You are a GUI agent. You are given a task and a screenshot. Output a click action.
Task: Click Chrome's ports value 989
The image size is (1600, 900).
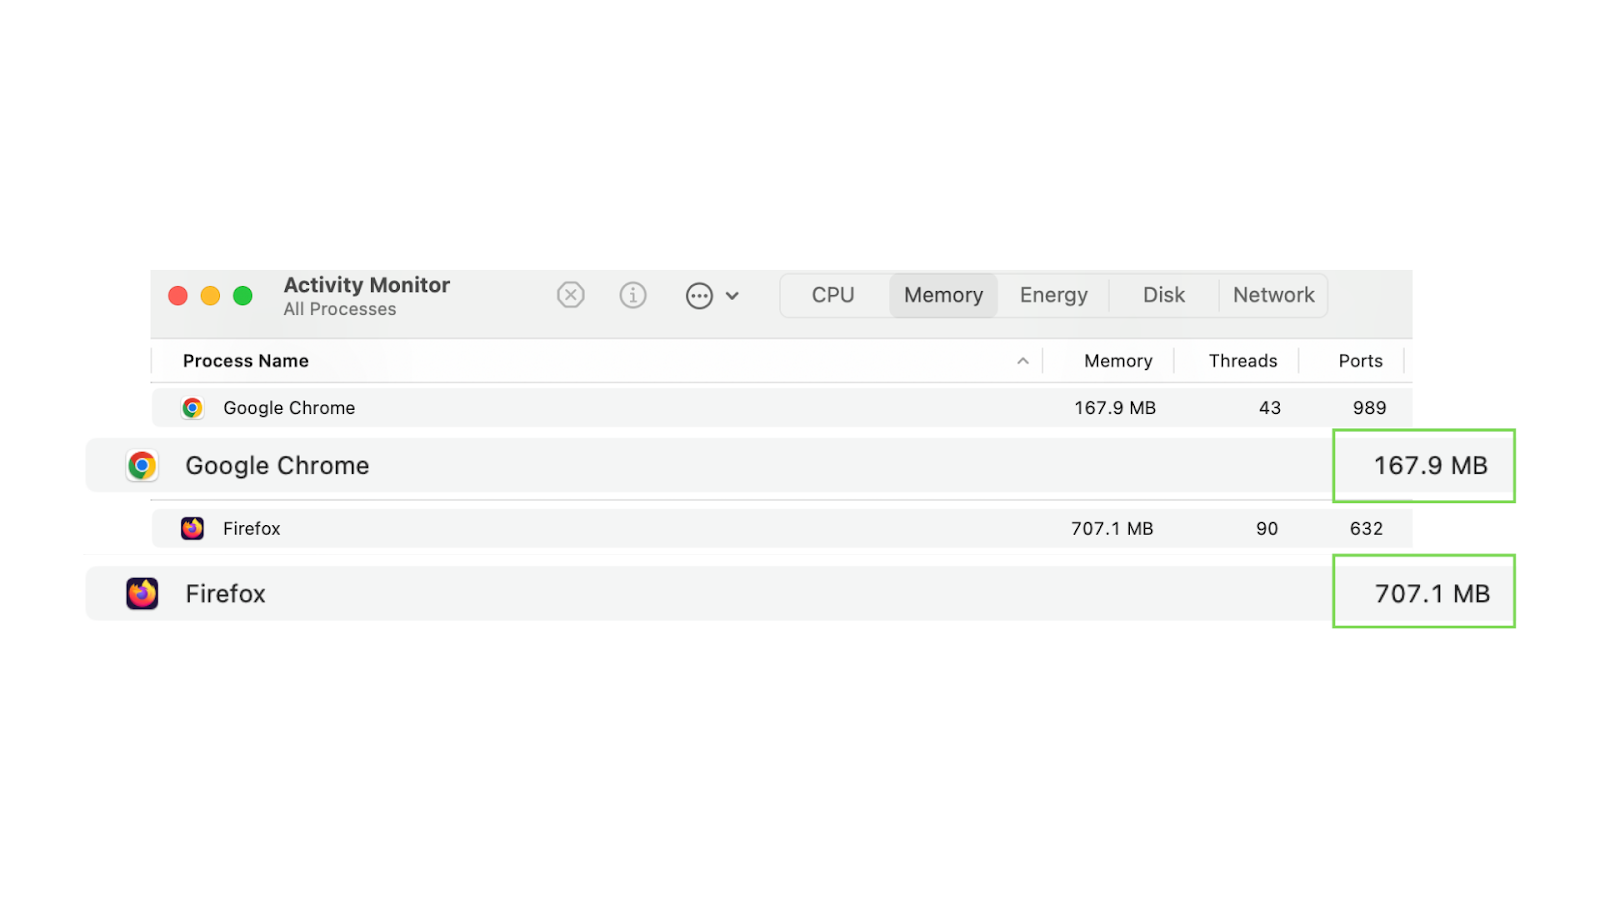click(x=1370, y=408)
